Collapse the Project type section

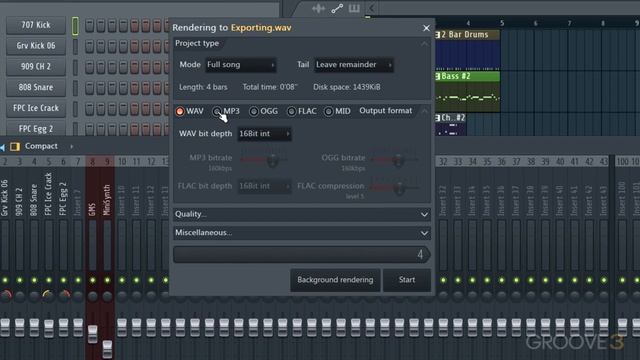point(424,43)
